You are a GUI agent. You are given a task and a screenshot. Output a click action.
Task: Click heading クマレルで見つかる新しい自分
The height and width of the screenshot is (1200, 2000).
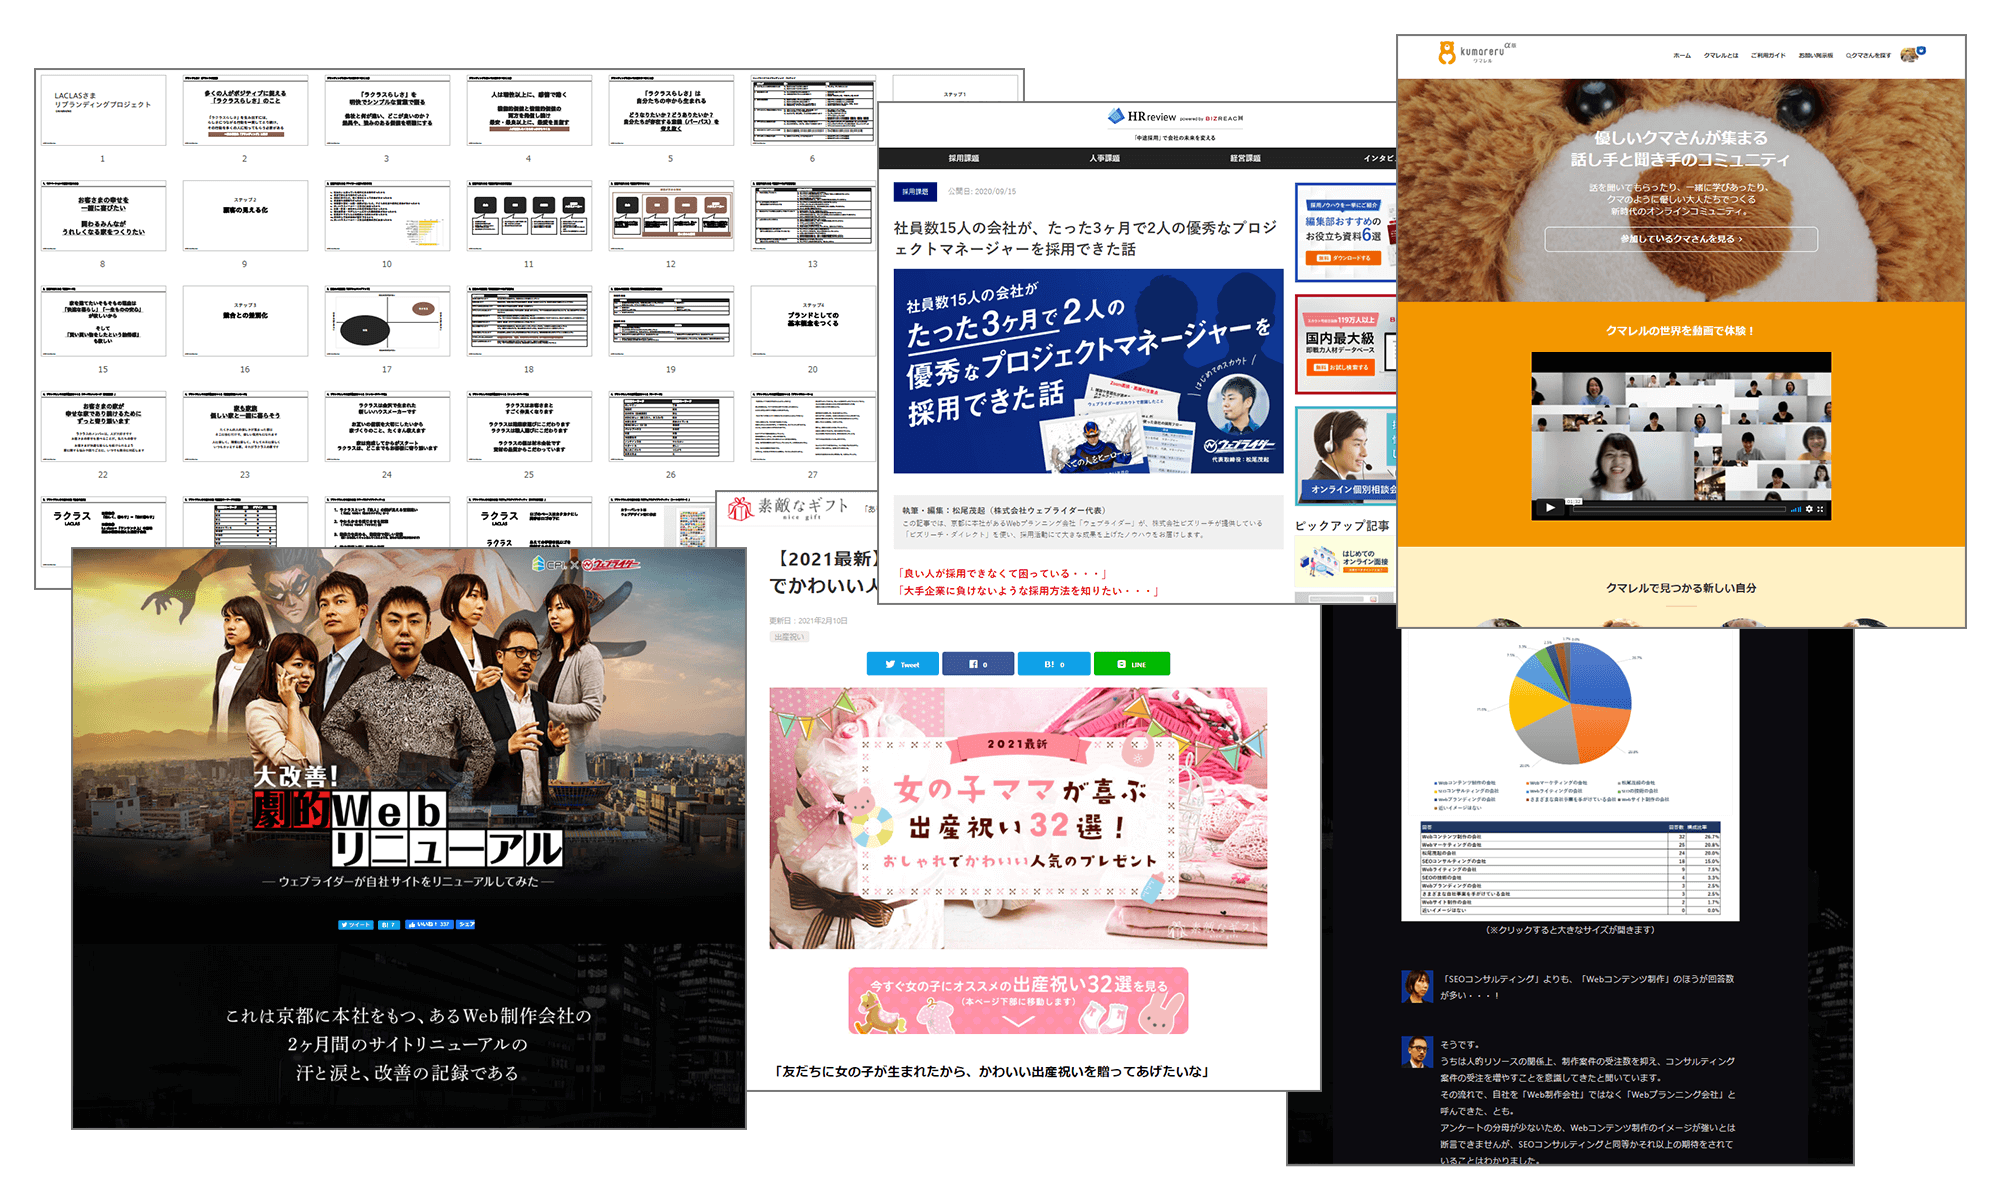[1681, 588]
